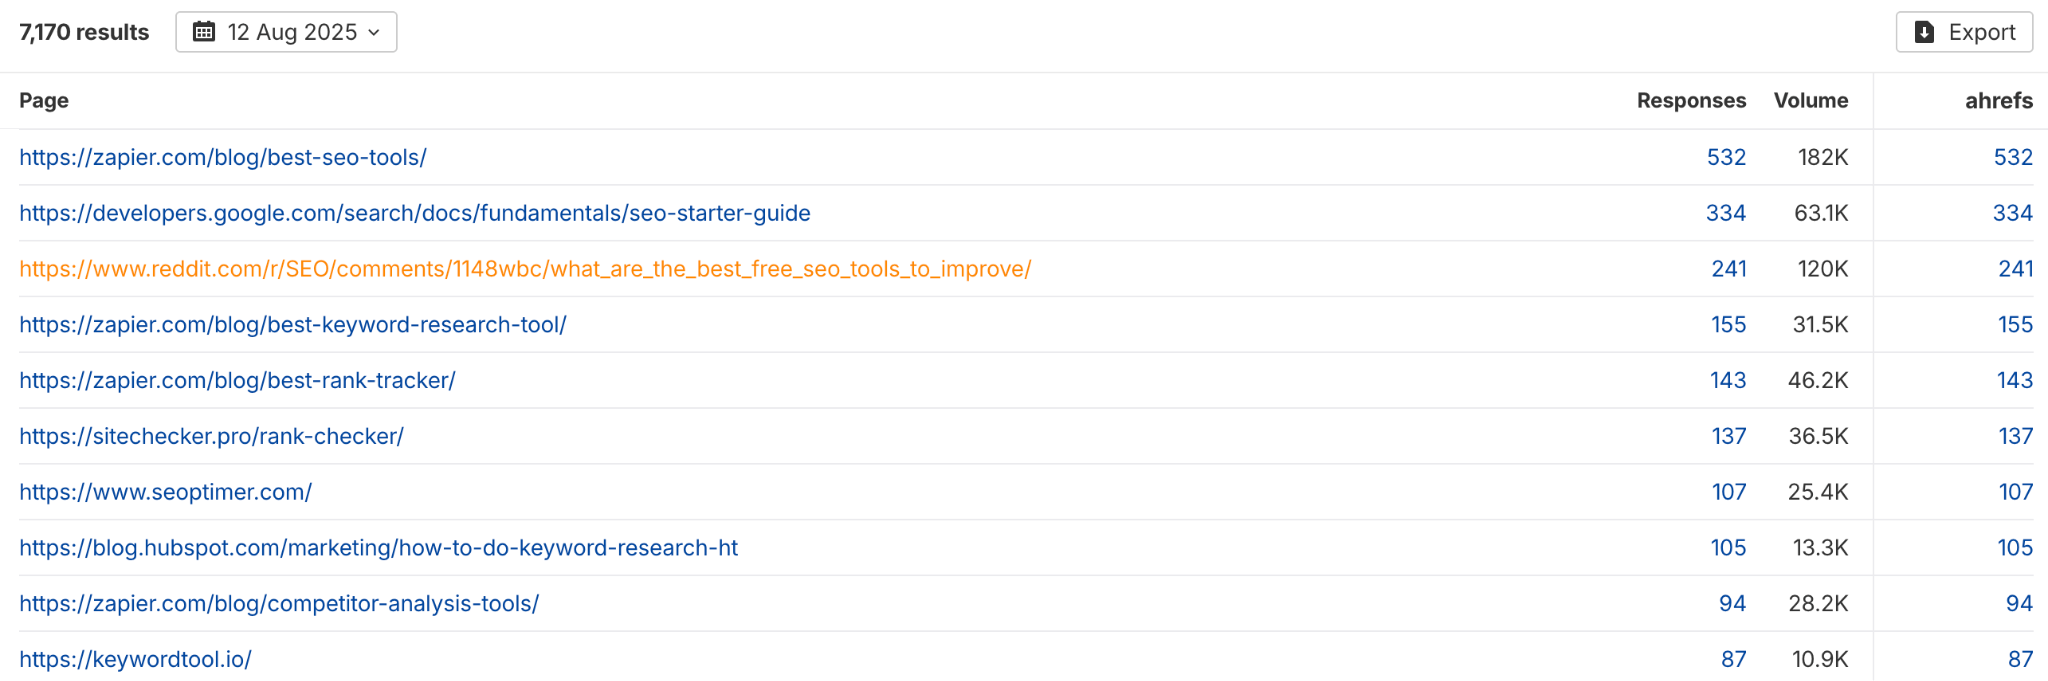This screenshot has width=2048, height=681.
Task: Click the 532 responses count for best-seo-tools
Action: coord(1727,157)
